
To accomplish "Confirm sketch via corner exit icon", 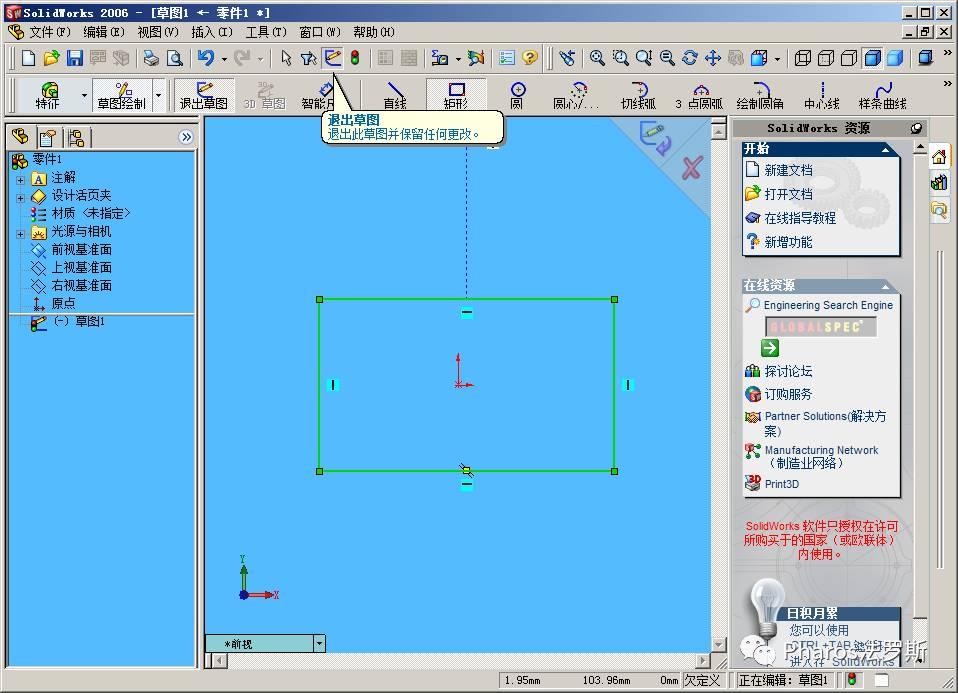I will tap(654, 138).
